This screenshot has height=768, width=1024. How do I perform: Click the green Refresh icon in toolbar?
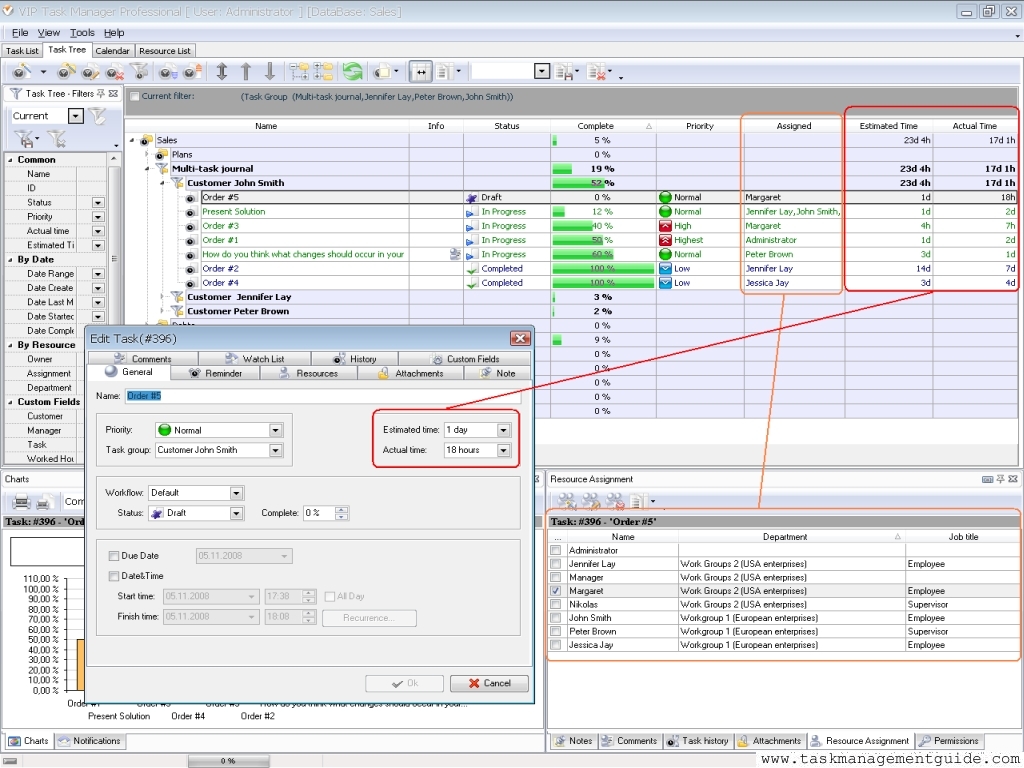(352, 71)
